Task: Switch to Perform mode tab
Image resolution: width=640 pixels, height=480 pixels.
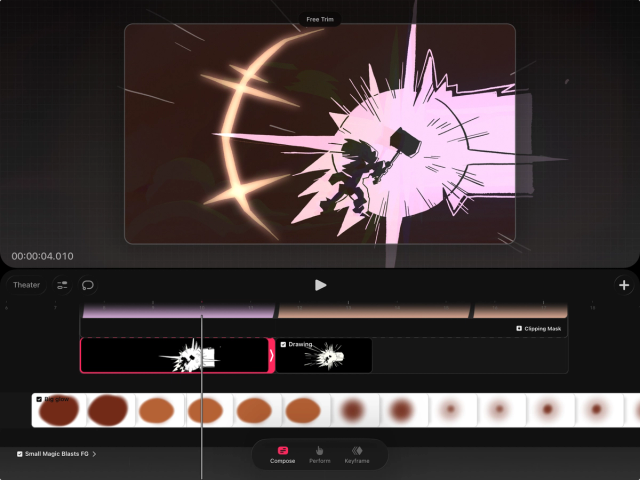Action: pyautogui.click(x=320, y=455)
